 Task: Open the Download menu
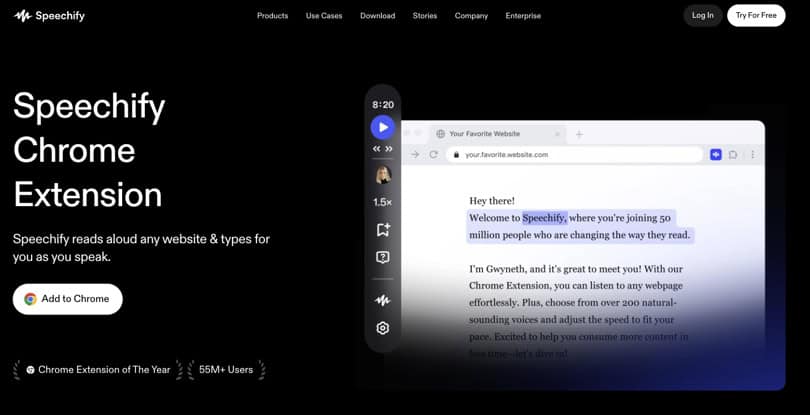coord(378,16)
